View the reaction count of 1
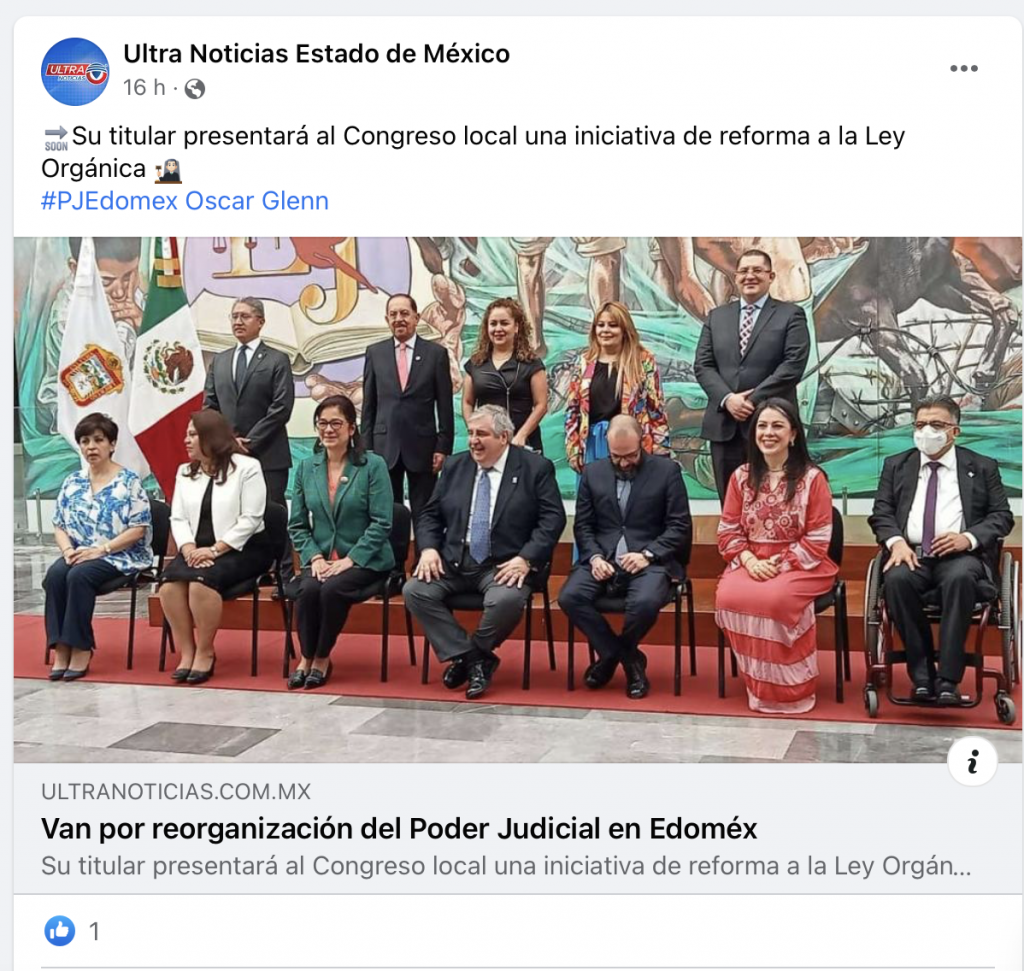Viewport: 1024px width, 971px height. pos(95,931)
